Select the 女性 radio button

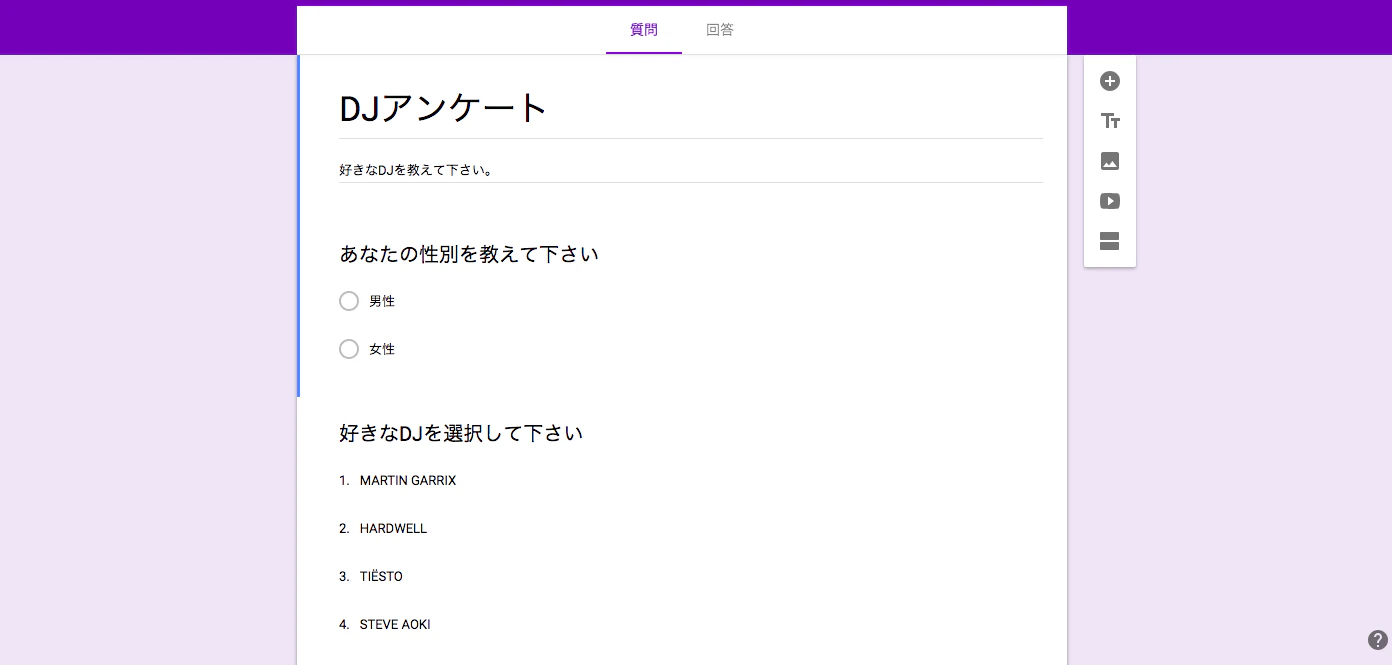pos(349,349)
